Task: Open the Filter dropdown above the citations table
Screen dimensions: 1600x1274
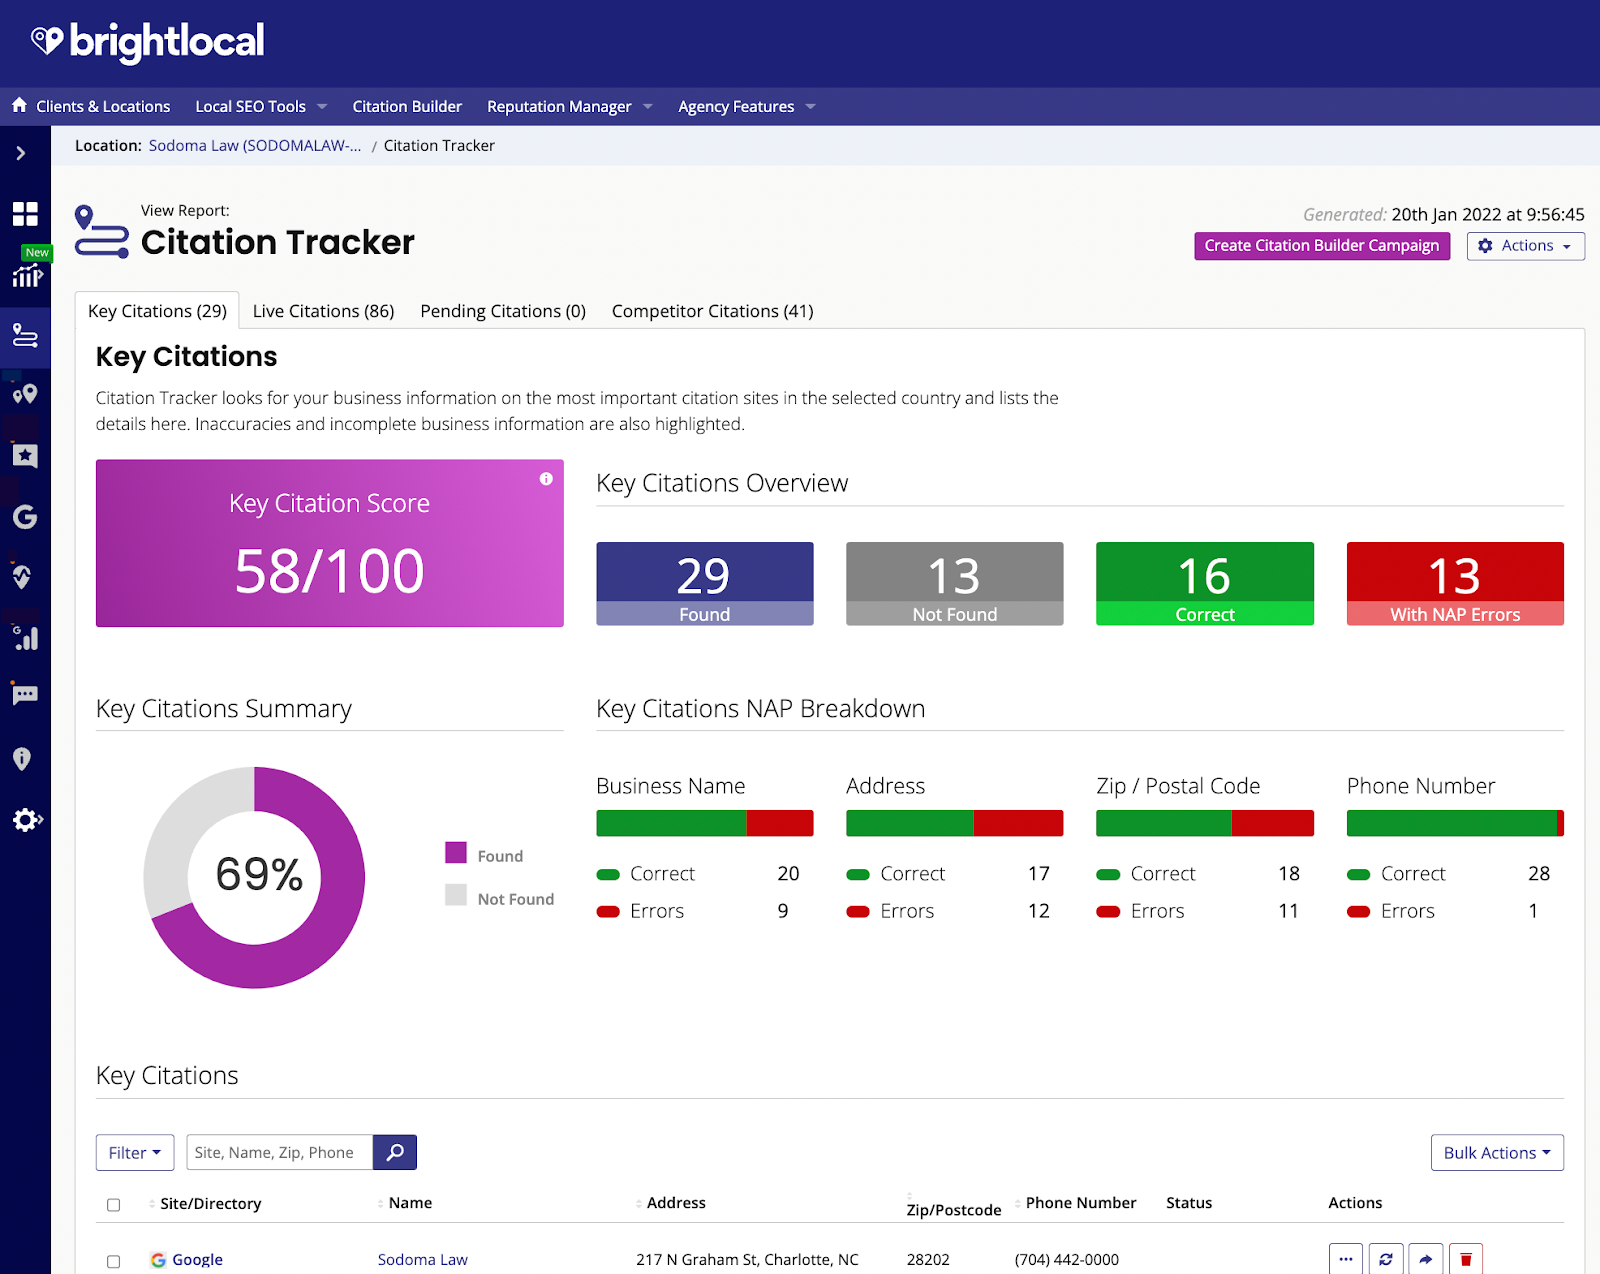Action: (x=134, y=1152)
